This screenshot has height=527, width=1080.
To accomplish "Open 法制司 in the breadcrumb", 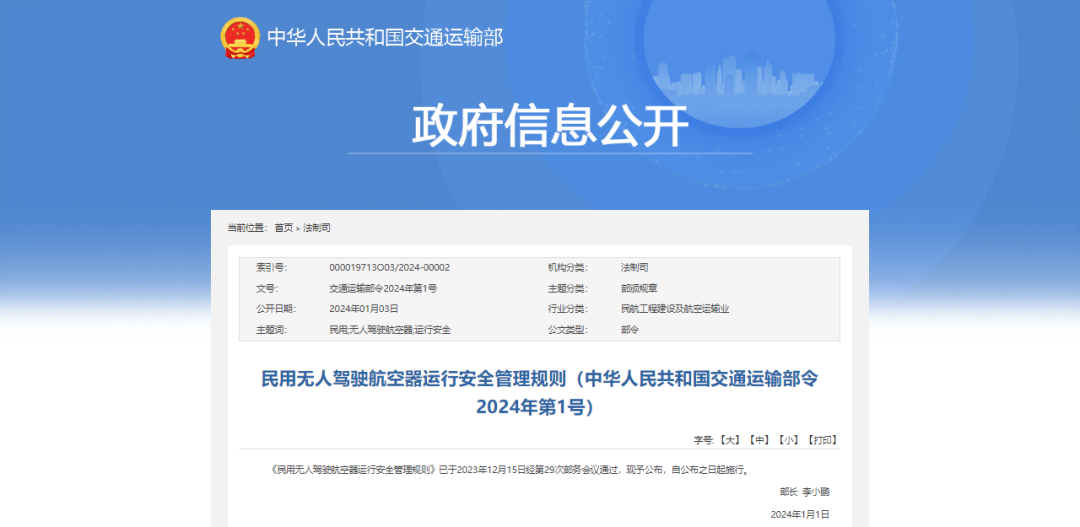I will [x=317, y=228].
